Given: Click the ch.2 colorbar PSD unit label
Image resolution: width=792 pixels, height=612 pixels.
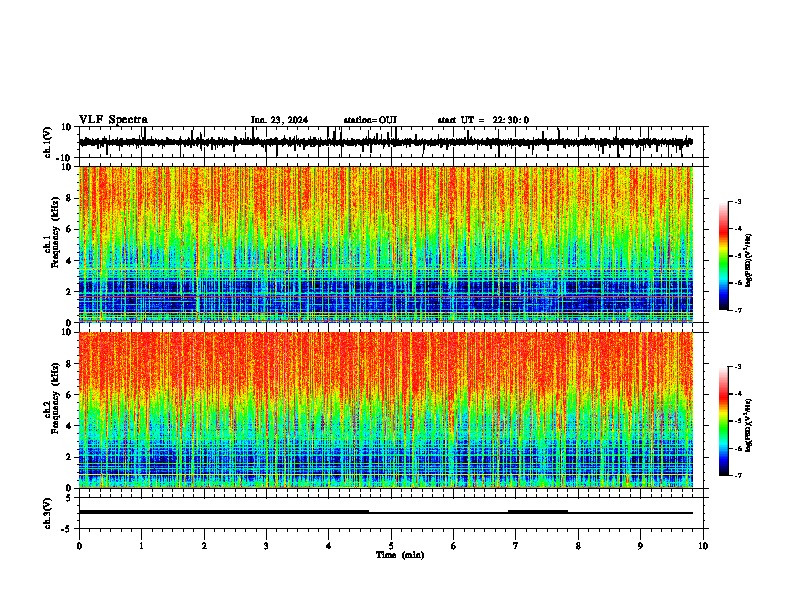Looking at the screenshot, I should (749, 425).
